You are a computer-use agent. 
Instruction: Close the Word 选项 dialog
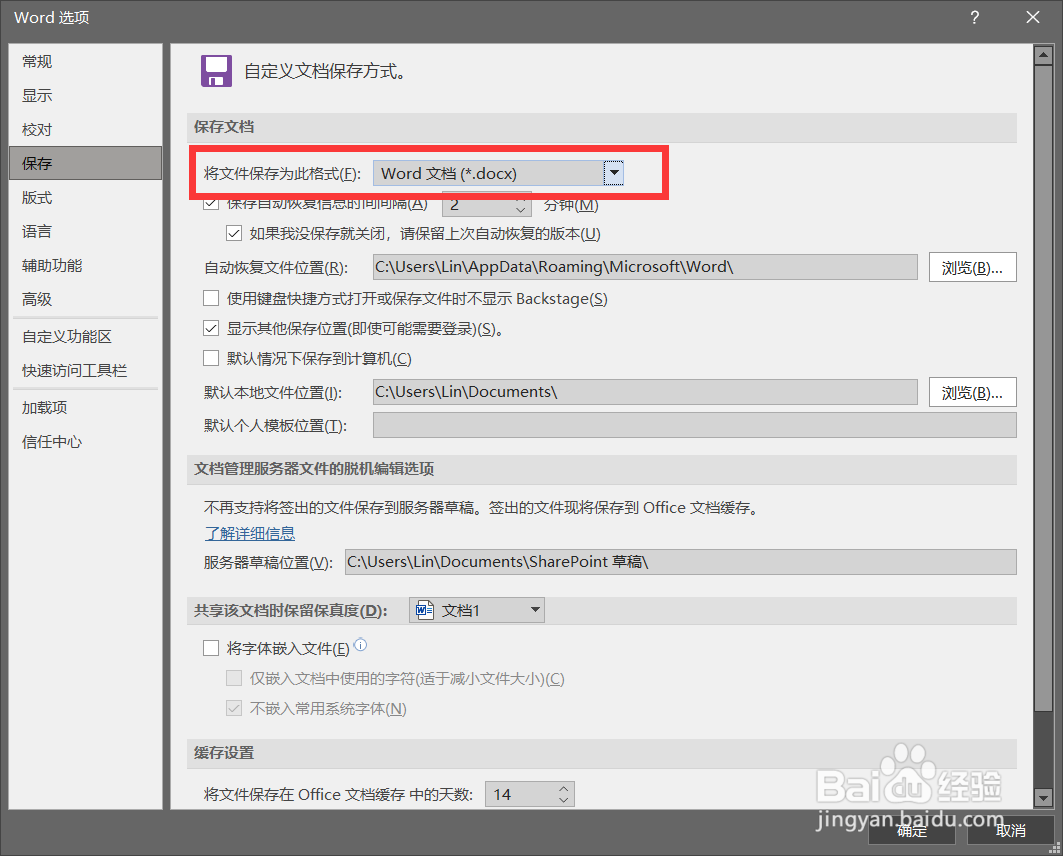click(1032, 18)
